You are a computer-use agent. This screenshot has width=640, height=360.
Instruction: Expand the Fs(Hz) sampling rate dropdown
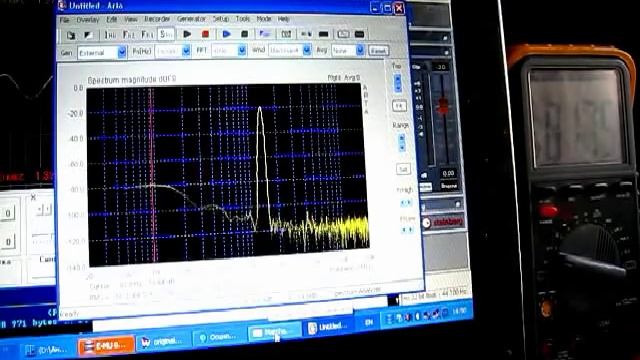pyautogui.click(x=186, y=51)
